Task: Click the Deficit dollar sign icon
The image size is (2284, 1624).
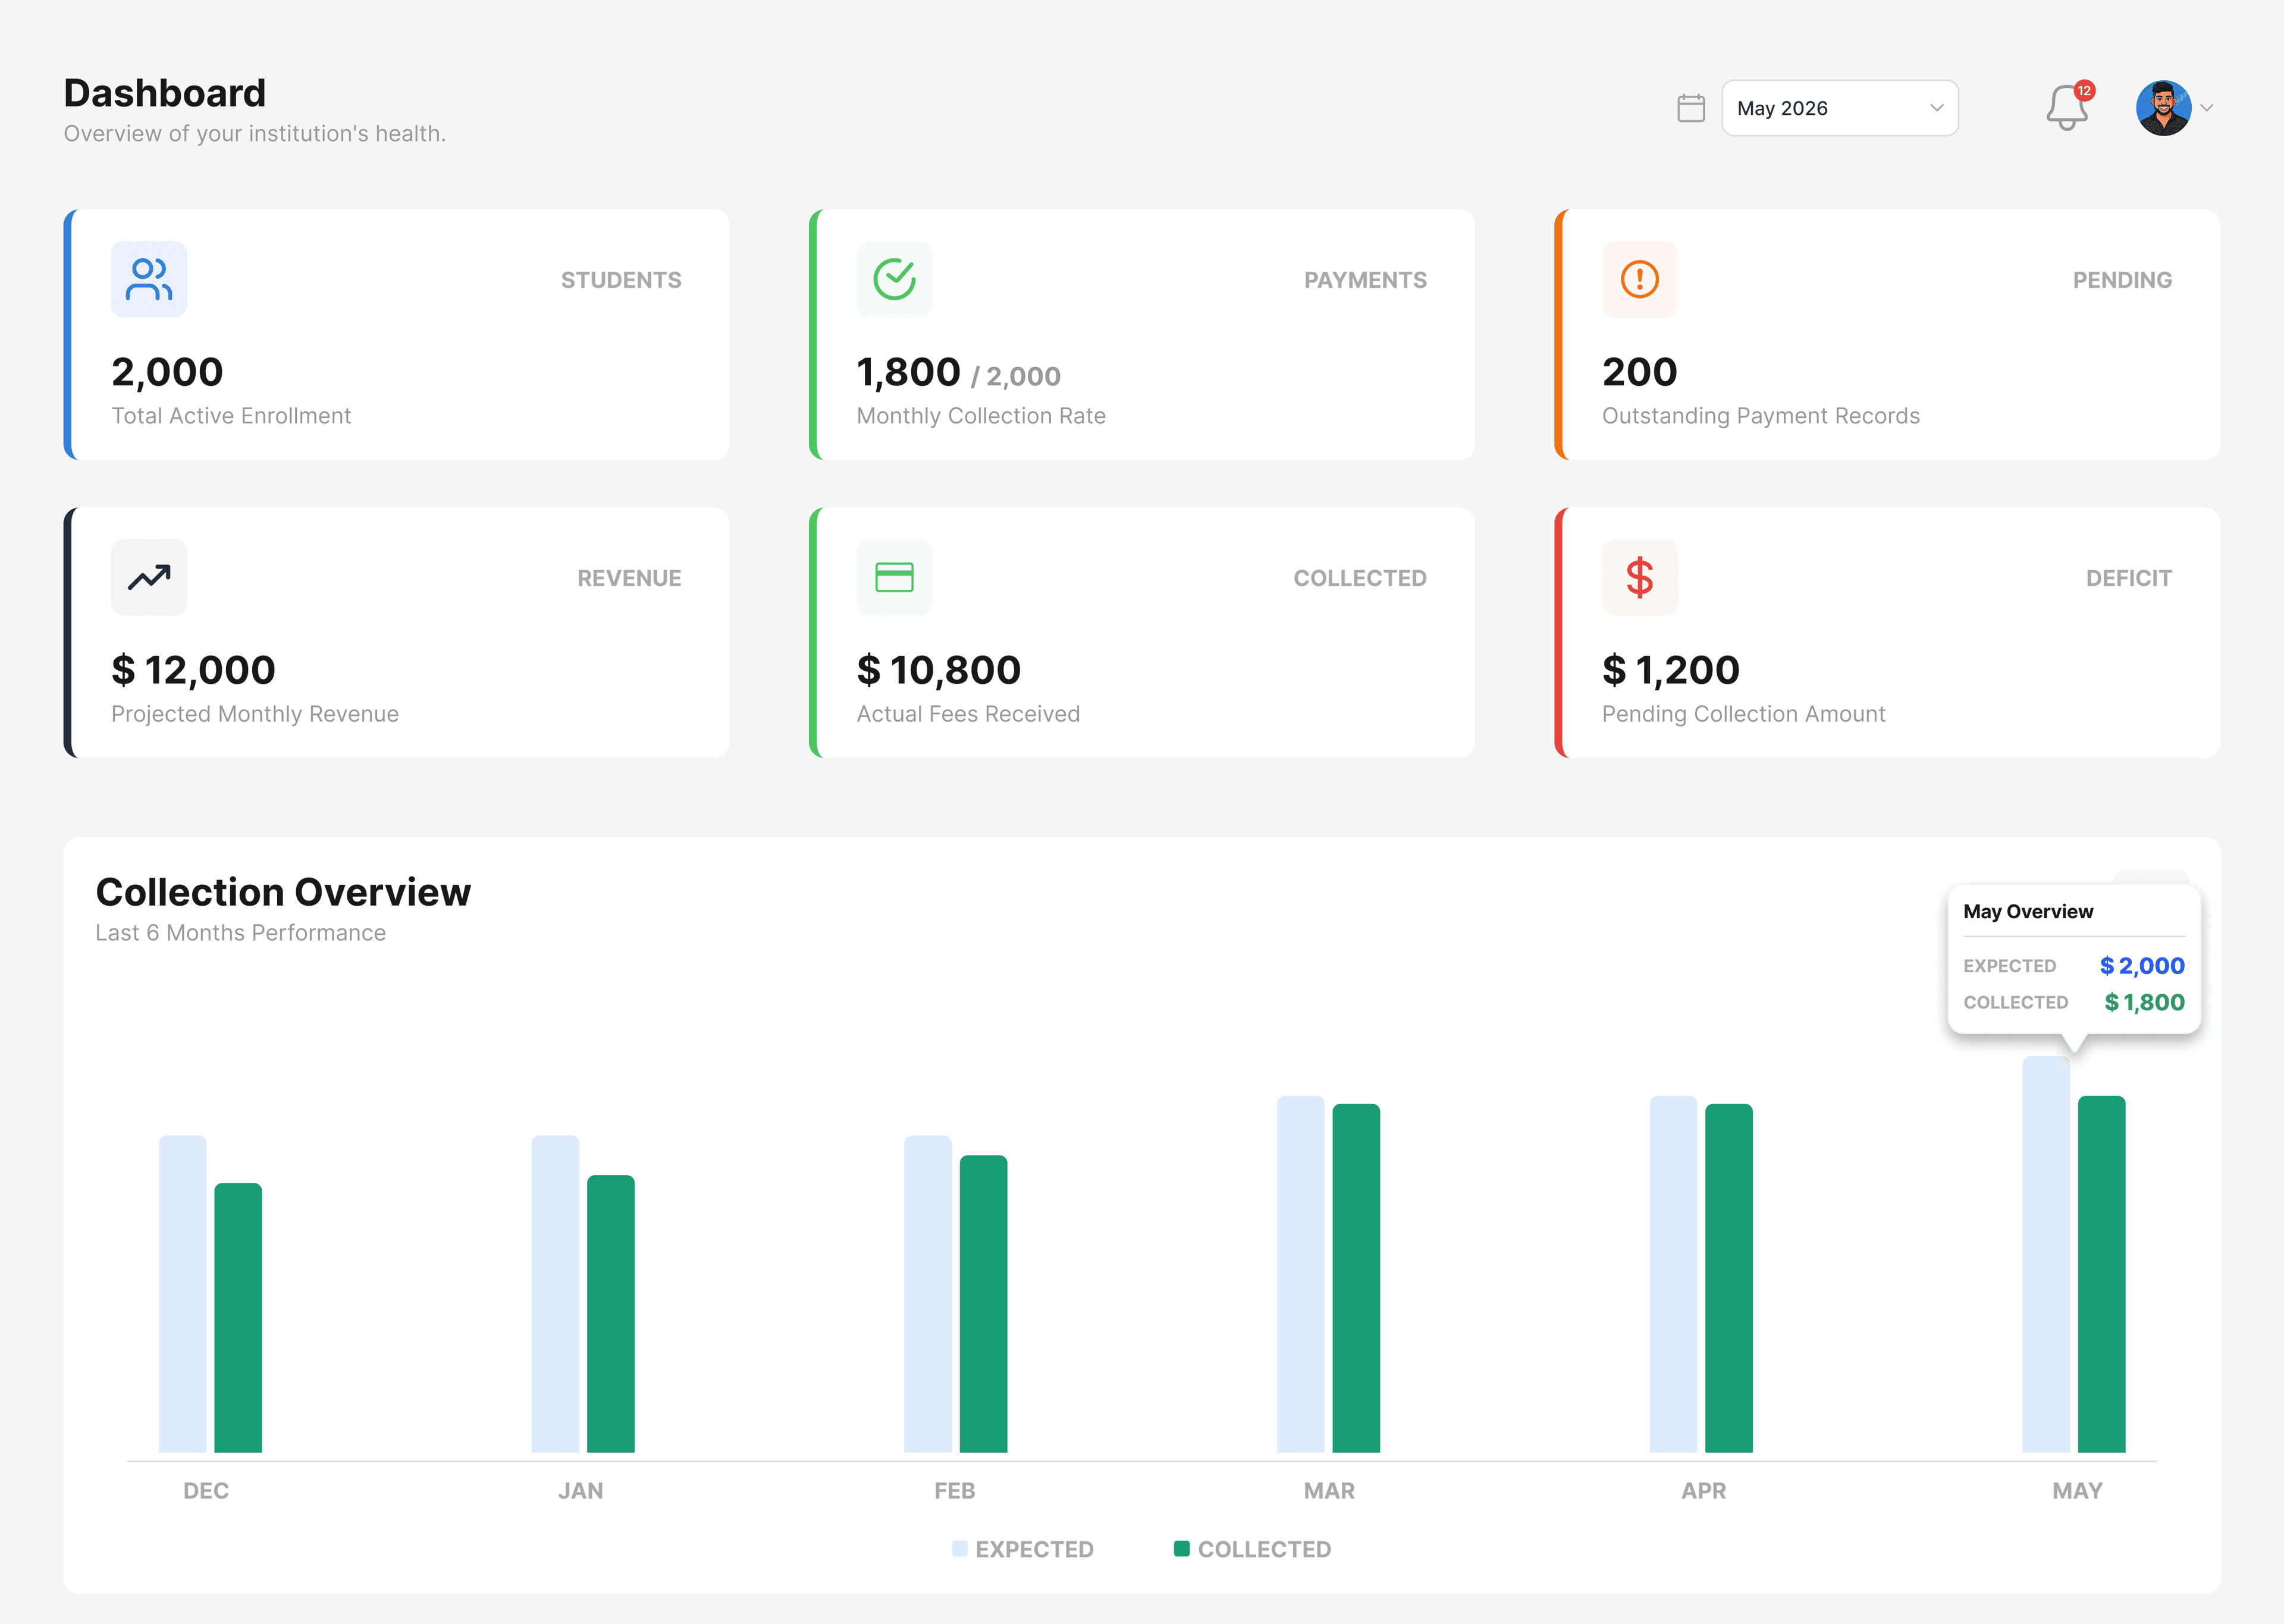Action: tap(1639, 577)
